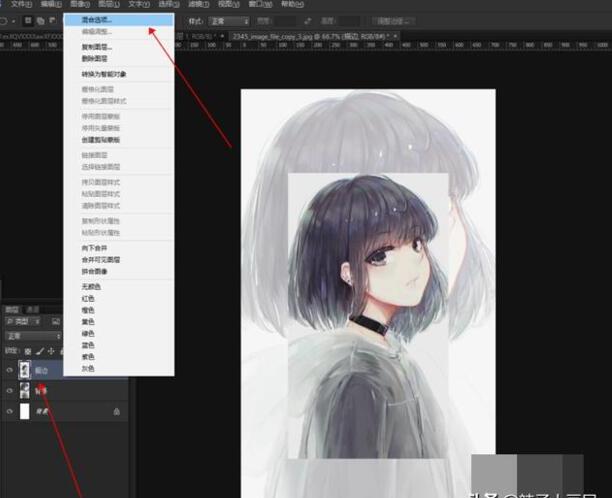Open the 样式 dropdown showing 正常
The width and height of the screenshot is (612, 498).
pyautogui.click(x=229, y=21)
